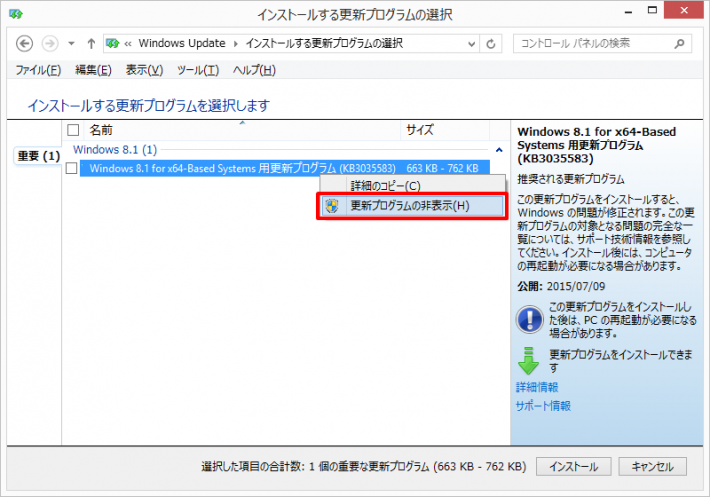Image resolution: width=710 pixels, height=497 pixels.
Task: Open the ファイル(F) menu
Action: [x=38, y=70]
